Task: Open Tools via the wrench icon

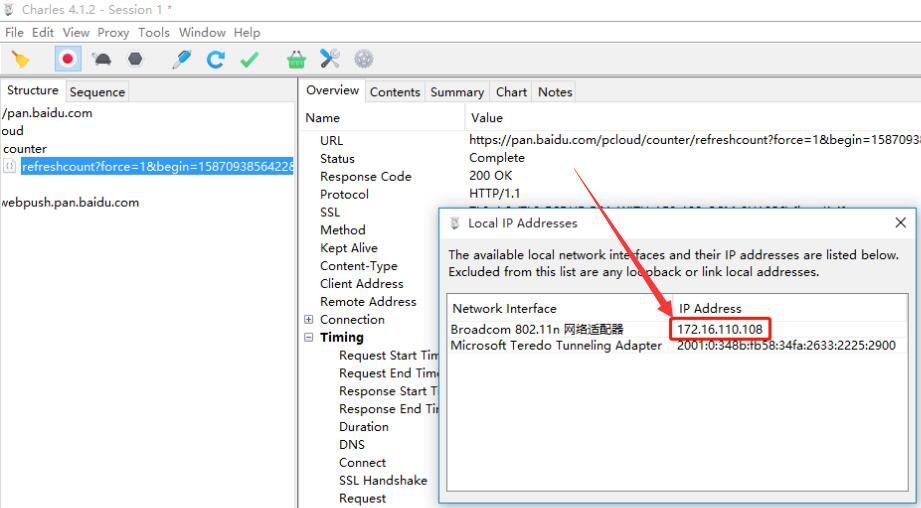Action: [x=330, y=59]
